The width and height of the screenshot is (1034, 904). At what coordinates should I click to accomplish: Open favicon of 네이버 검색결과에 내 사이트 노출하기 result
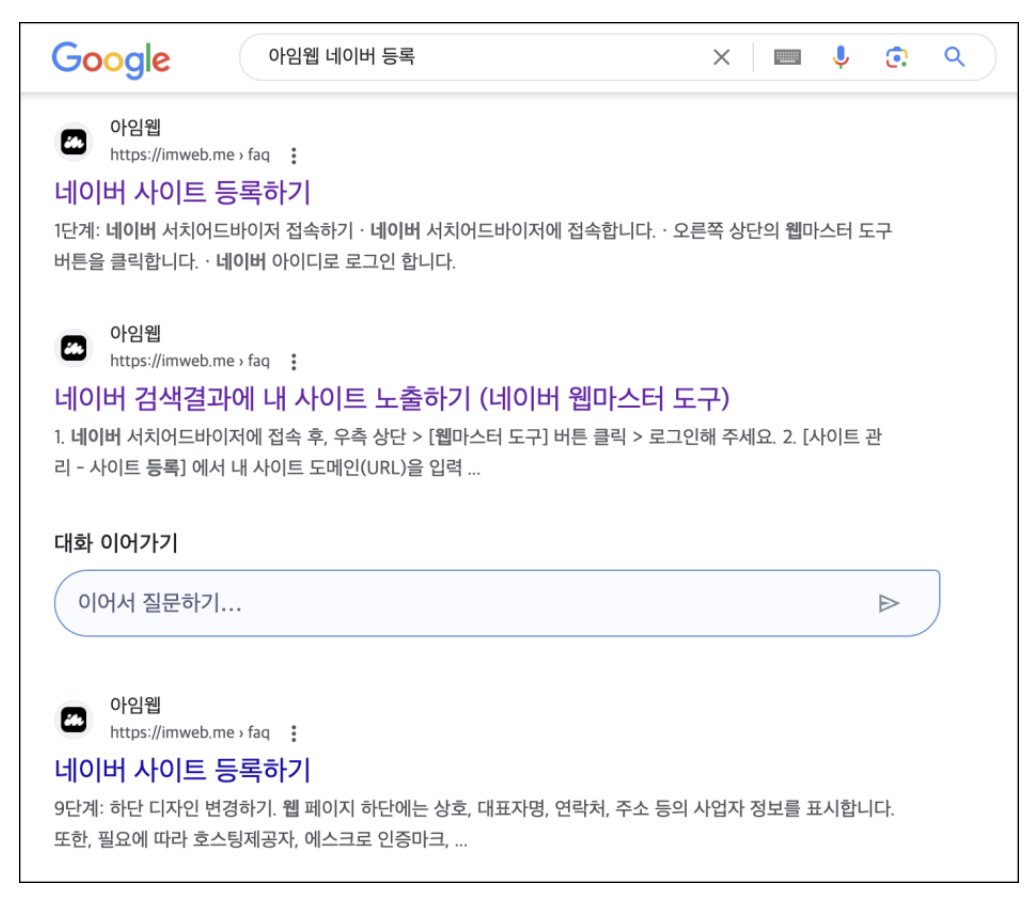(x=74, y=347)
